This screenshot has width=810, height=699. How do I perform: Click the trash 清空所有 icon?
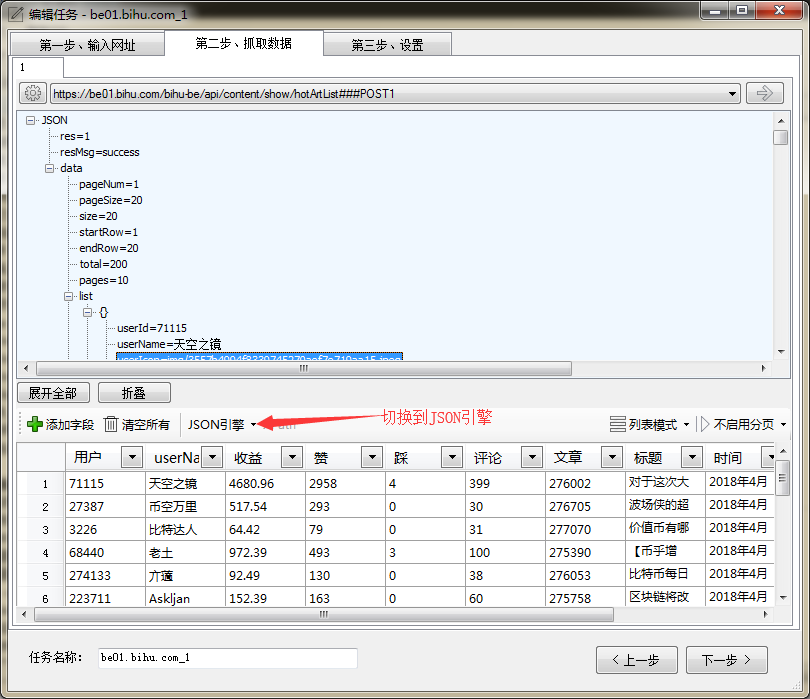pos(111,424)
